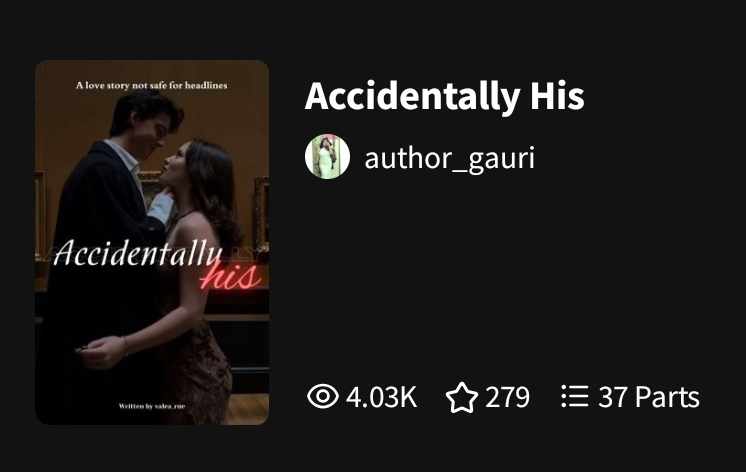
Task: Open the author_gauri profile avatar
Action: [327, 157]
